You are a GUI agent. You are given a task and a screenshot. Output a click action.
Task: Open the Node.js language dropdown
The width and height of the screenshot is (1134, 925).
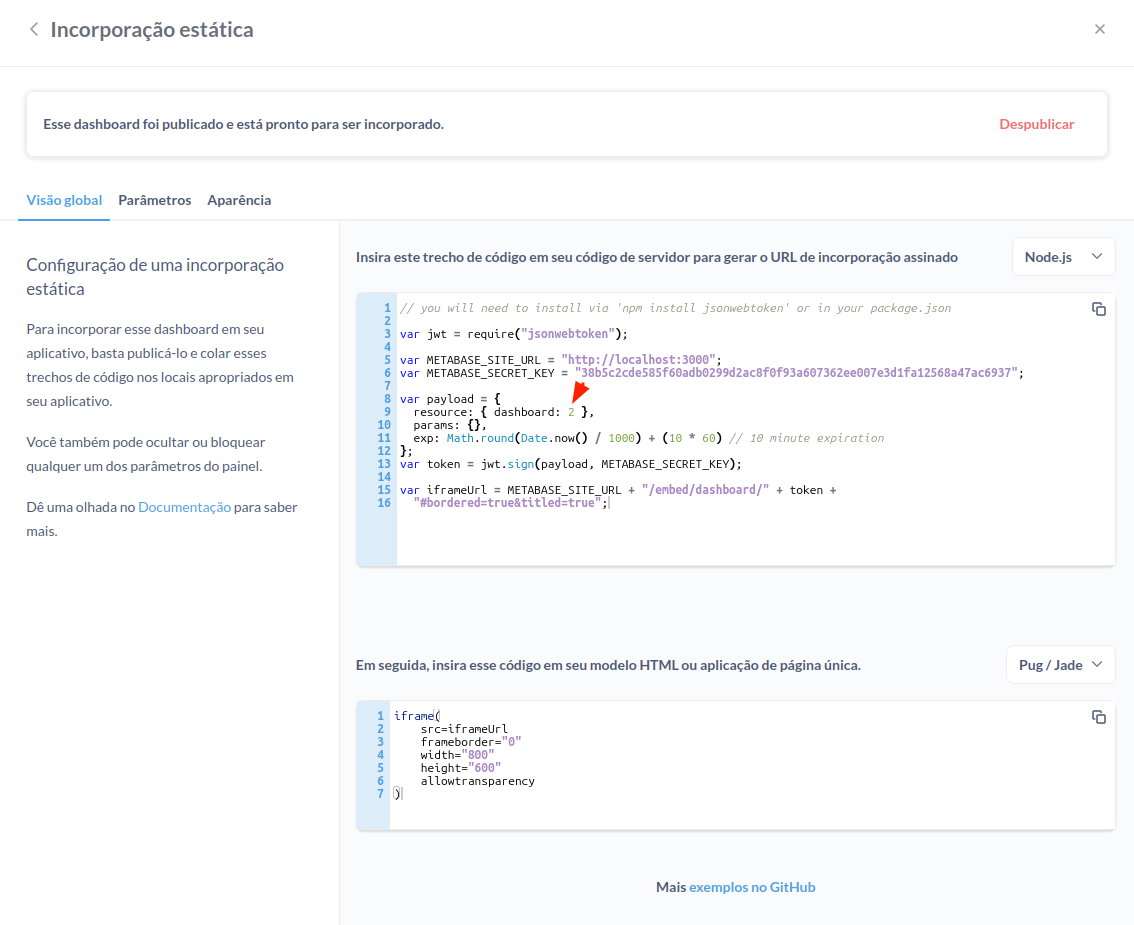point(1063,257)
